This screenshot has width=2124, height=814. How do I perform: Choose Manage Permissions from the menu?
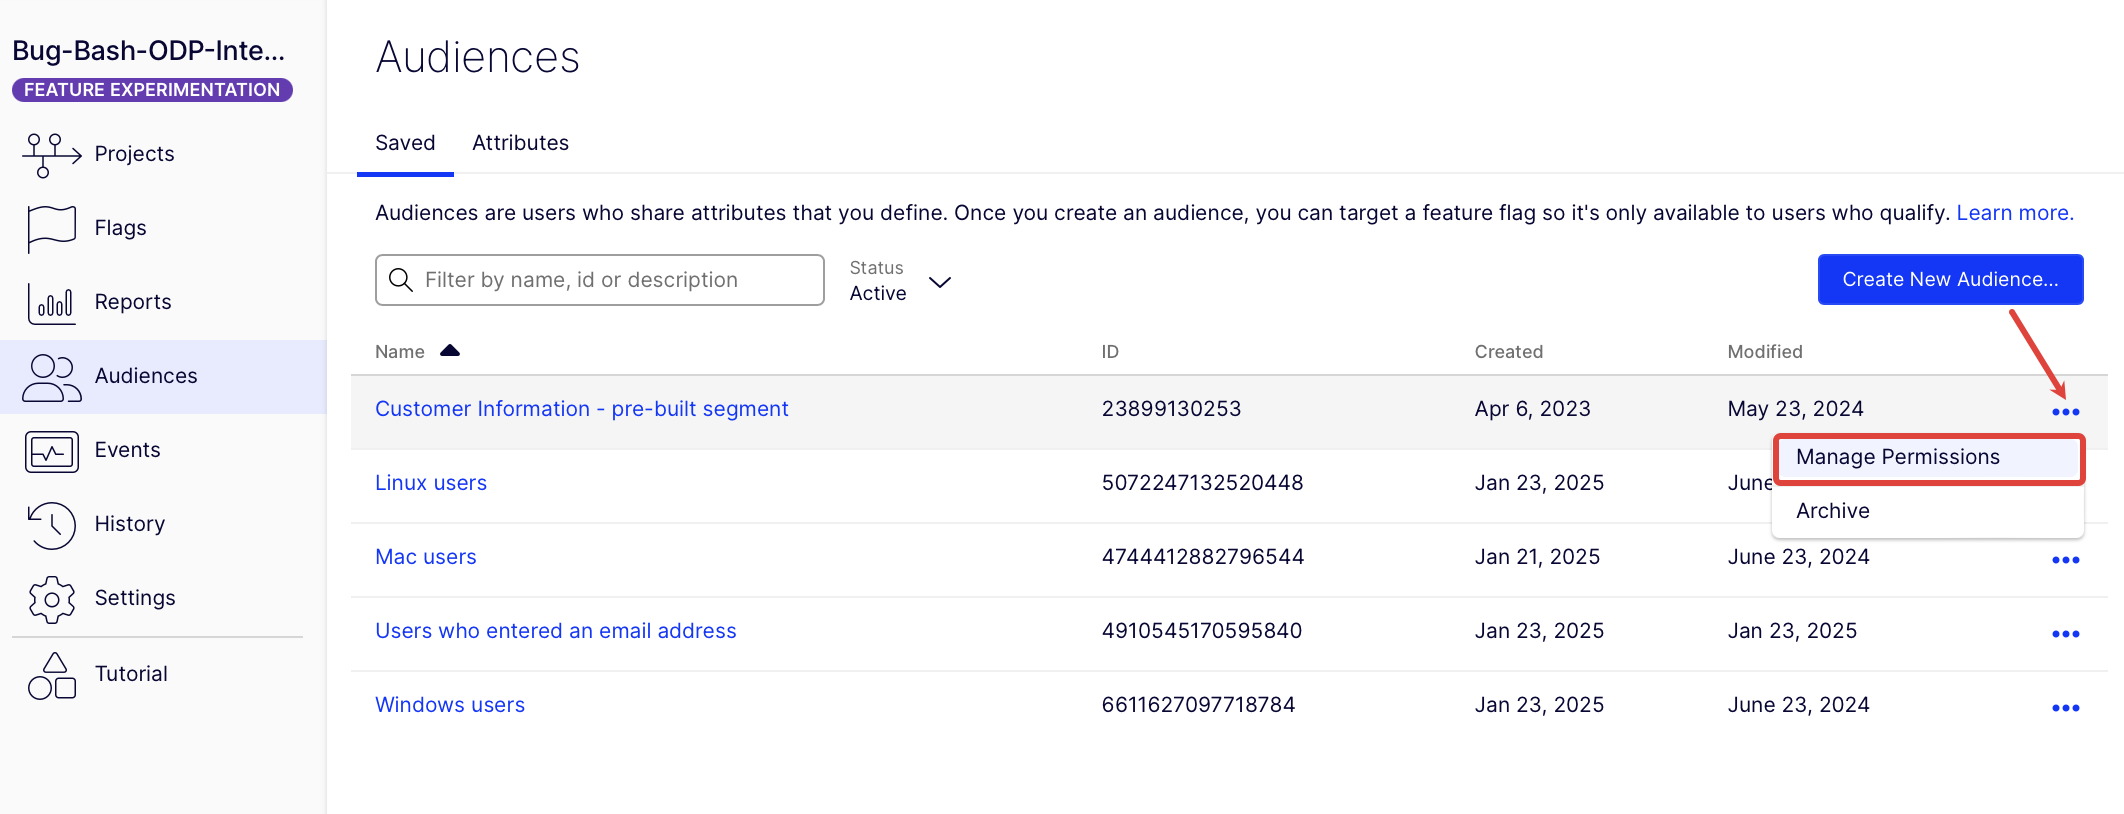pos(1897,457)
